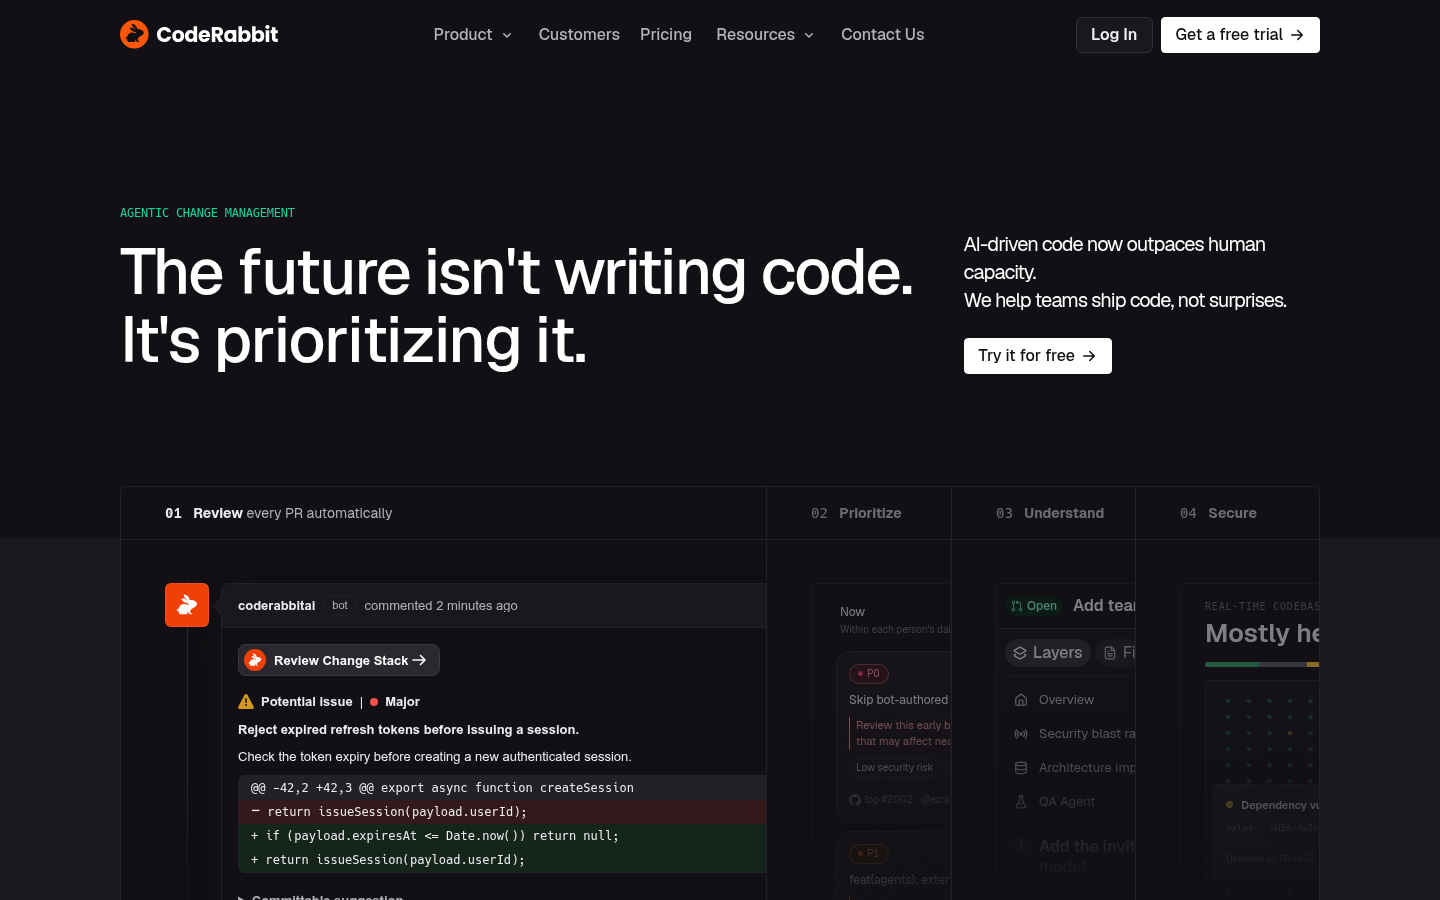
Task: Open the Product navigation menu
Action: (473, 35)
